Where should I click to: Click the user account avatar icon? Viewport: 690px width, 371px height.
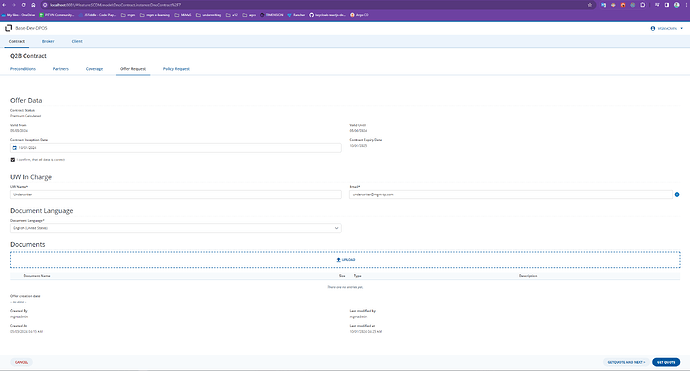pyautogui.click(x=653, y=28)
